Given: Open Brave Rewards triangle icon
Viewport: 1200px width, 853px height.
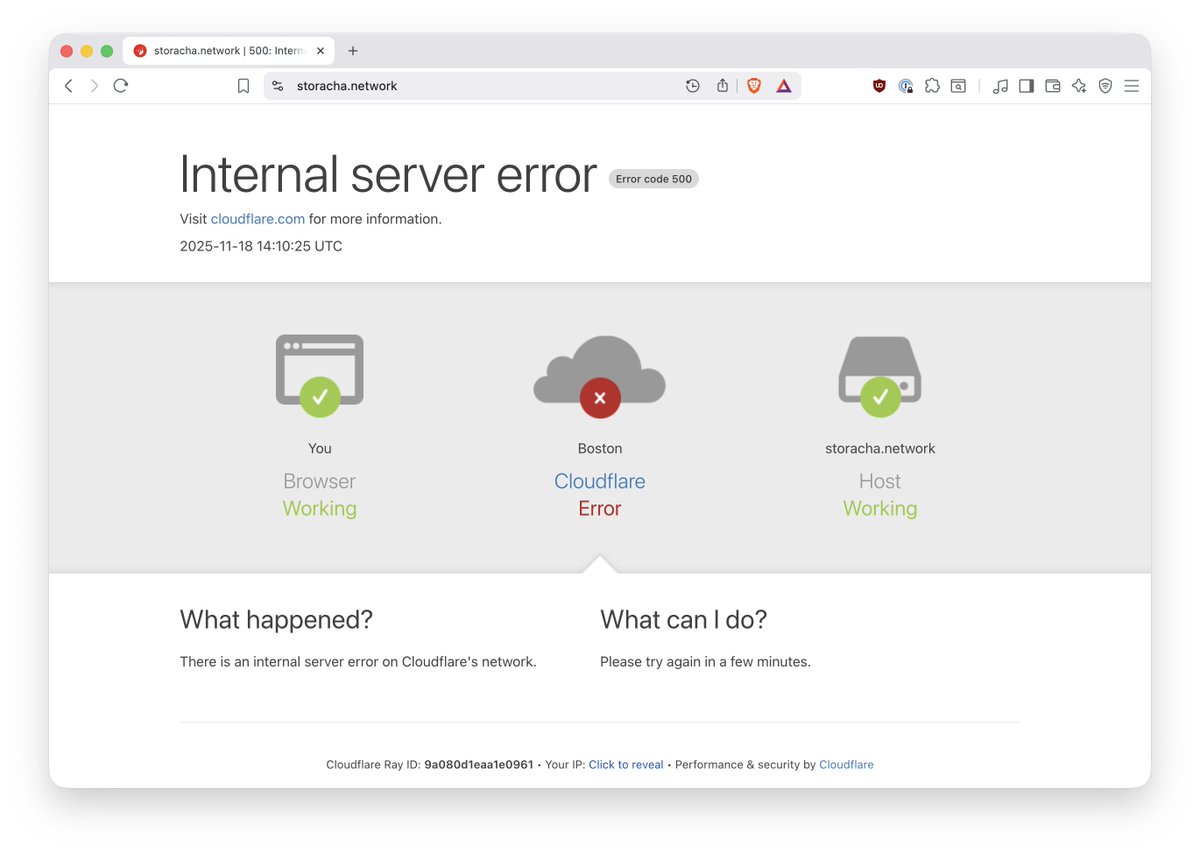Looking at the screenshot, I should coord(784,86).
